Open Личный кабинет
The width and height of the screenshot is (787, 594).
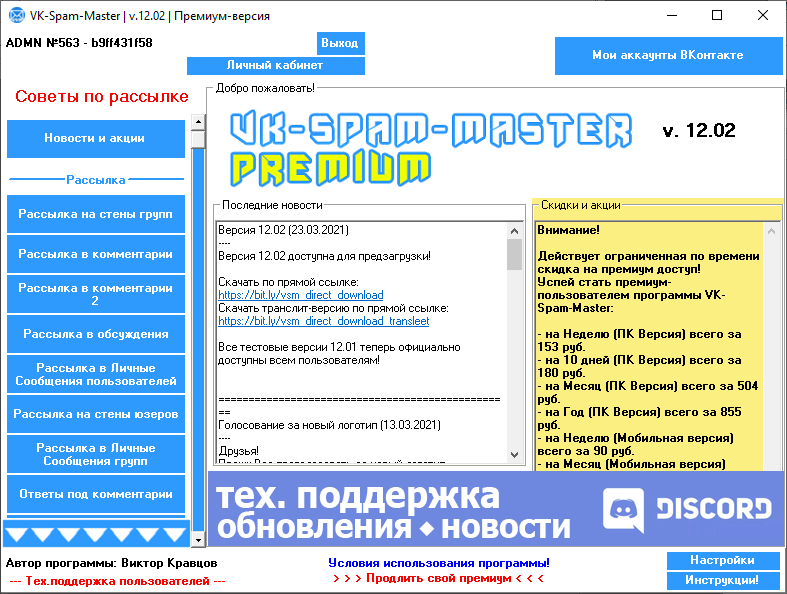(275, 66)
